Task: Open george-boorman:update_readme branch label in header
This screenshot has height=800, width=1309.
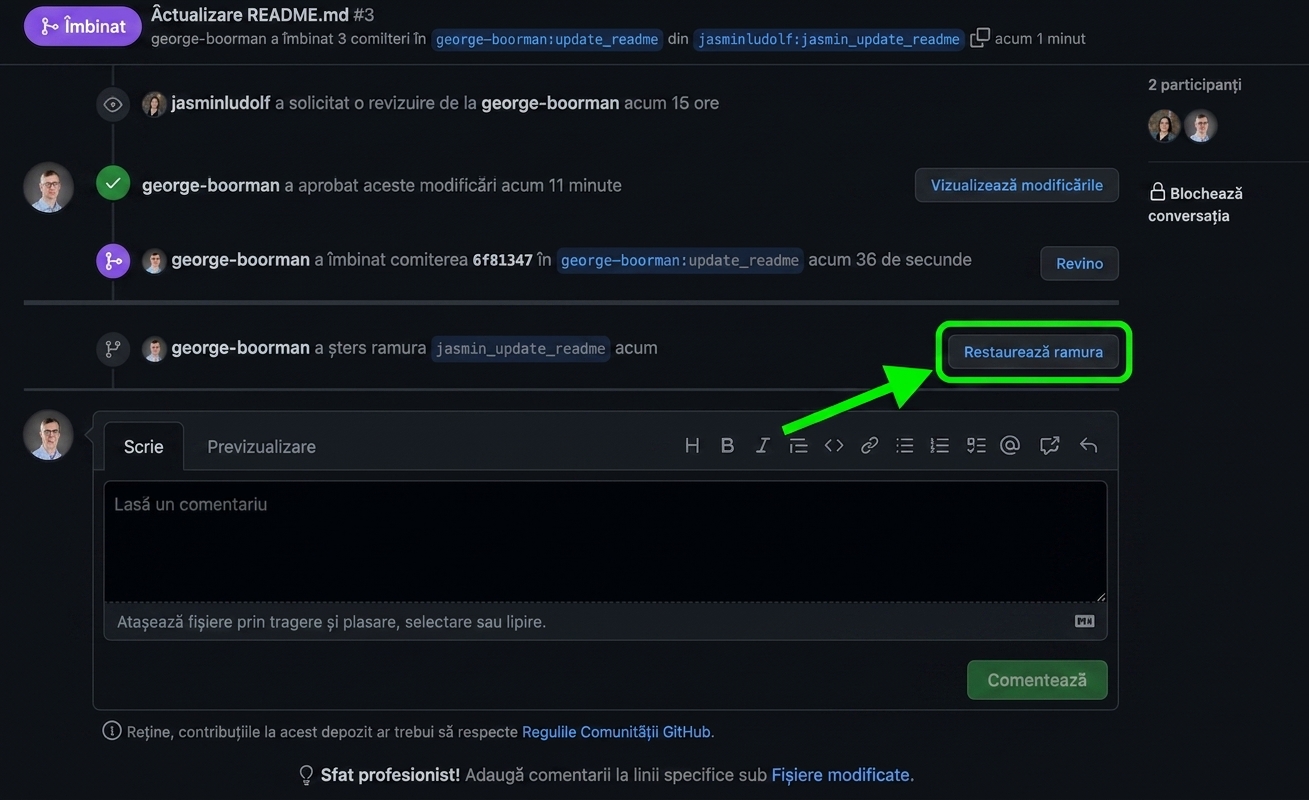Action: 547,39
